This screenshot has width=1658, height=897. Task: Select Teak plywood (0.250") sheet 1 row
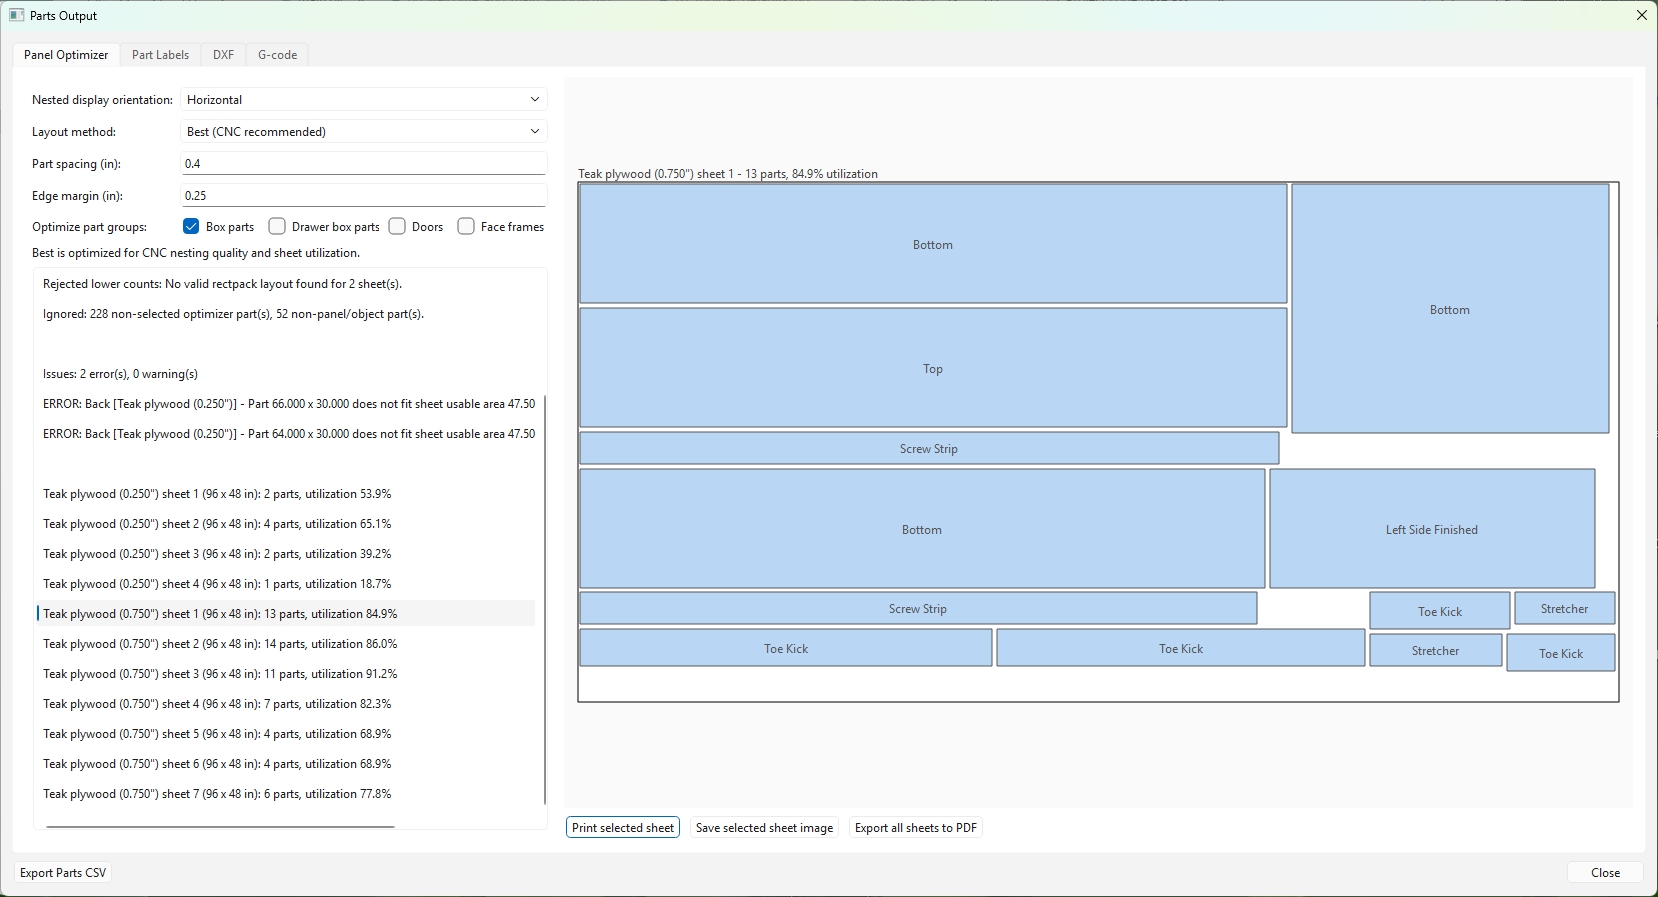tap(286, 494)
